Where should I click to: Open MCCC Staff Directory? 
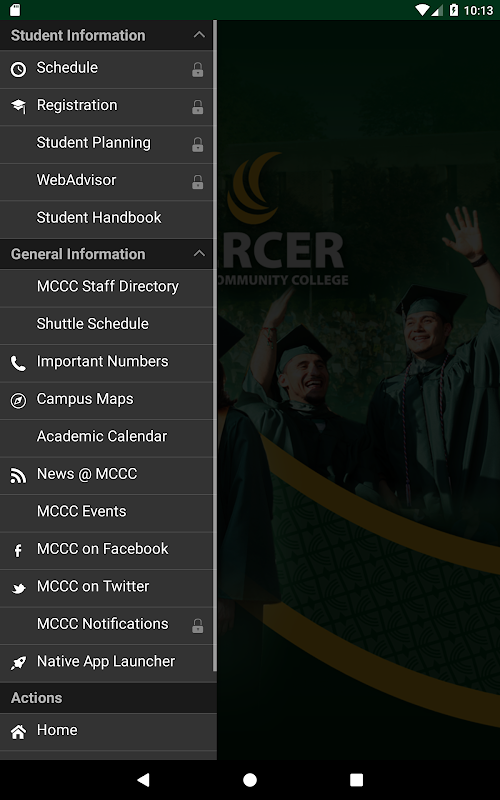pos(106,288)
